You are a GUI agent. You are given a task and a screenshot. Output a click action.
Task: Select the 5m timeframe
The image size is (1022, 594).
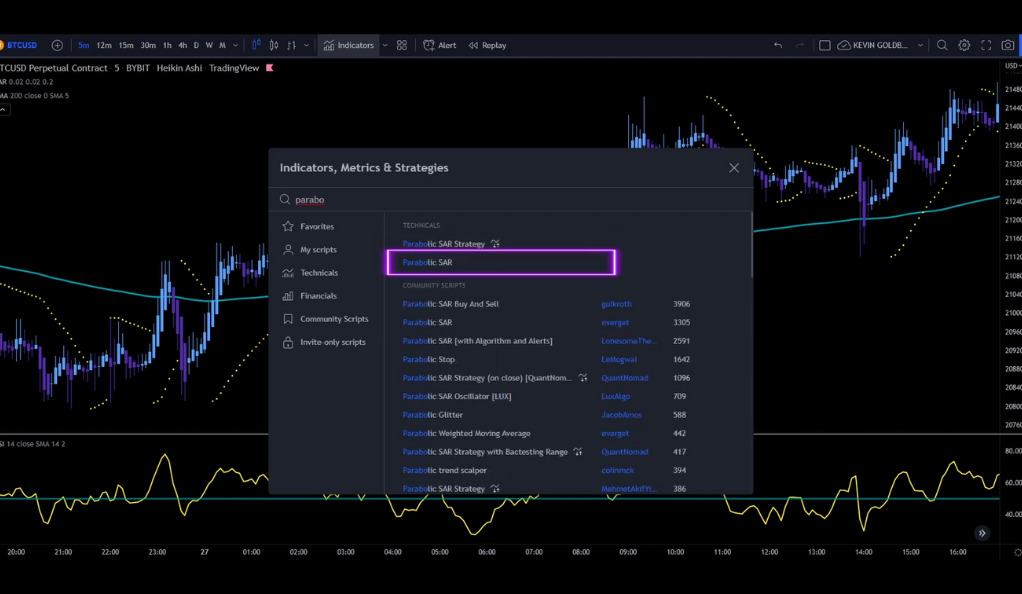(83, 45)
